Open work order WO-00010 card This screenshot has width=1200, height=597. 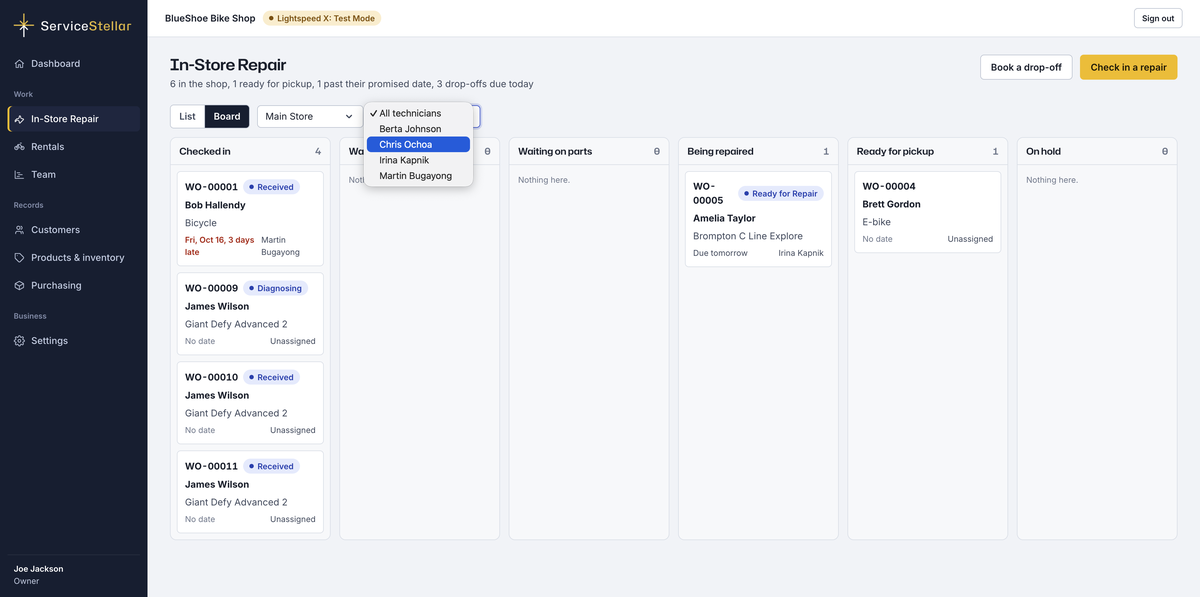(250, 403)
